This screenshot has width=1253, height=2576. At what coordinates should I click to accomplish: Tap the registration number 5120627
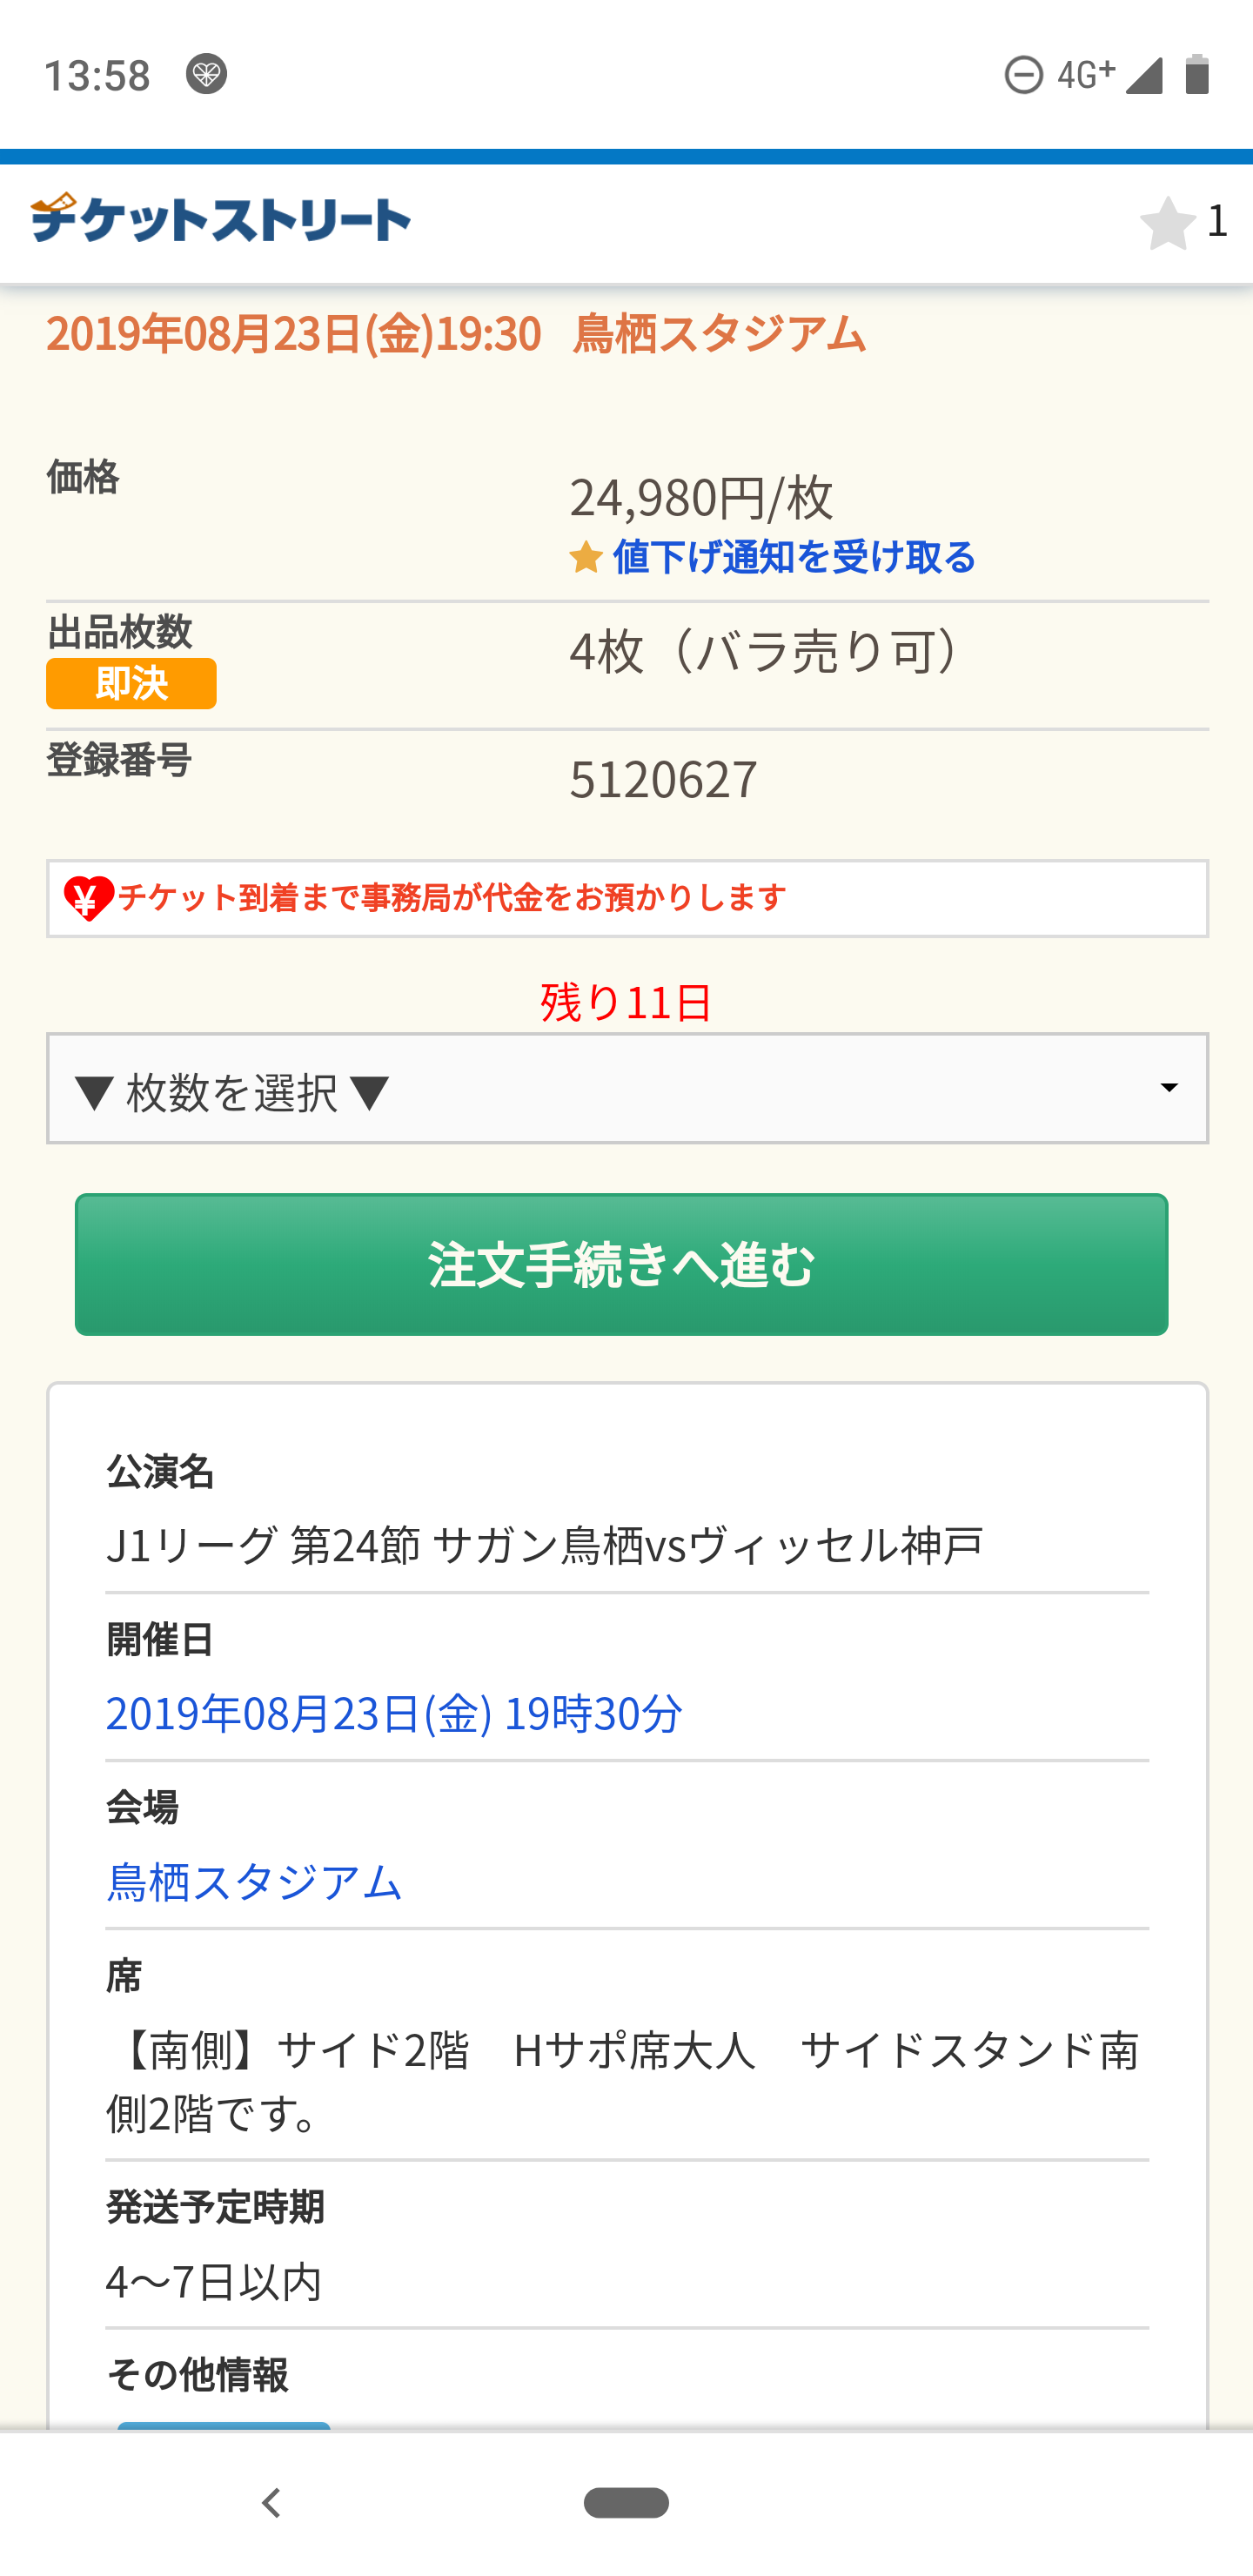pyautogui.click(x=663, y=779)
